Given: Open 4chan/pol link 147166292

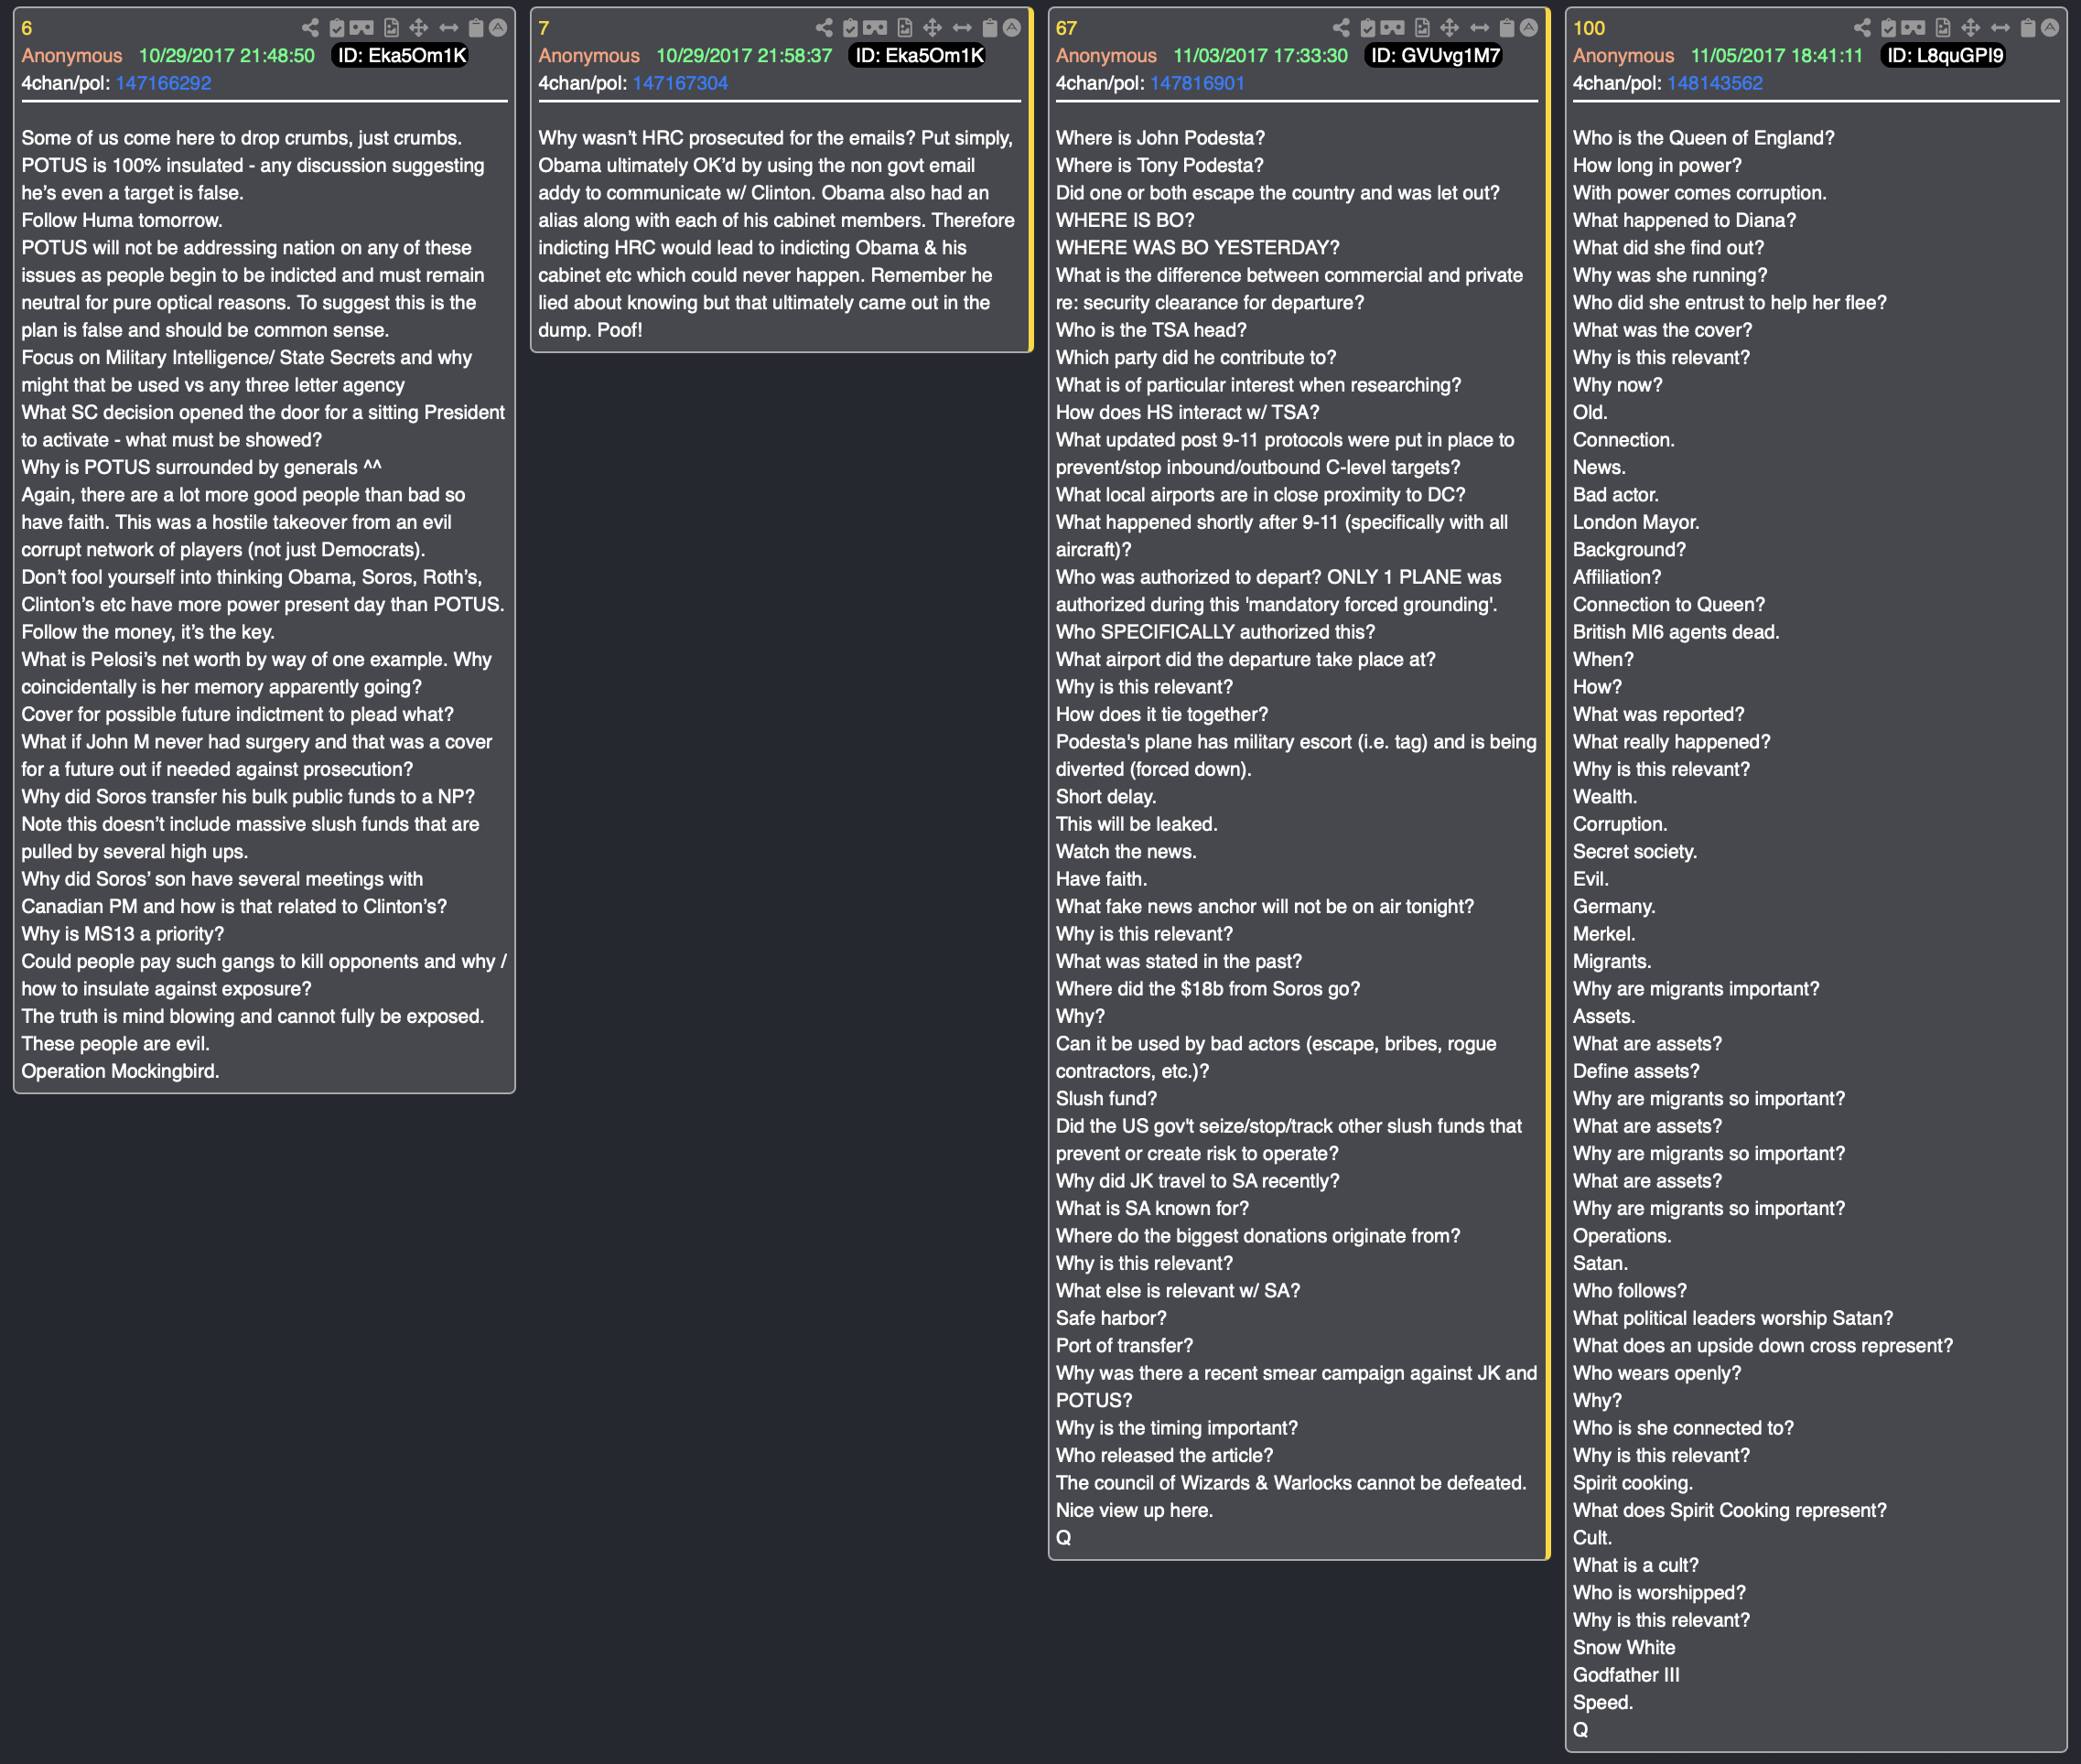Looking at the screenshot, I should tap(163, 83).
